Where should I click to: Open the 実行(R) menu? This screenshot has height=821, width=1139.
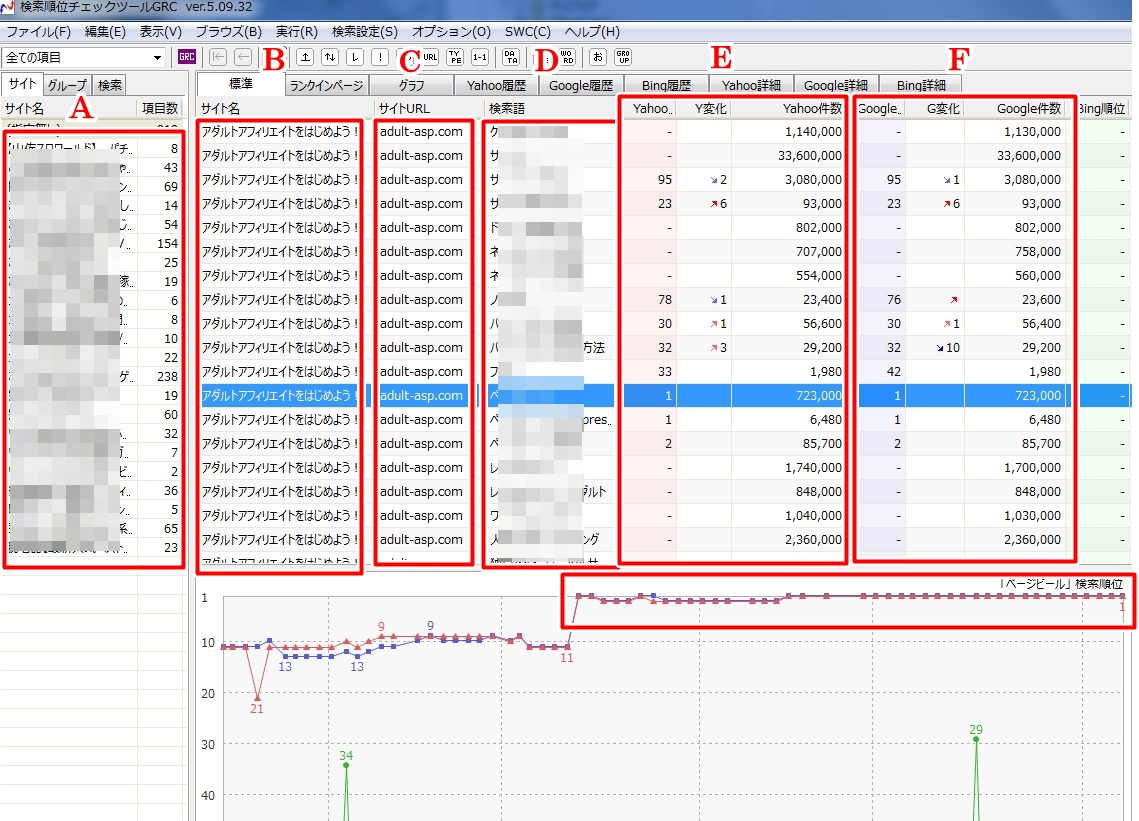coord(296,31)
